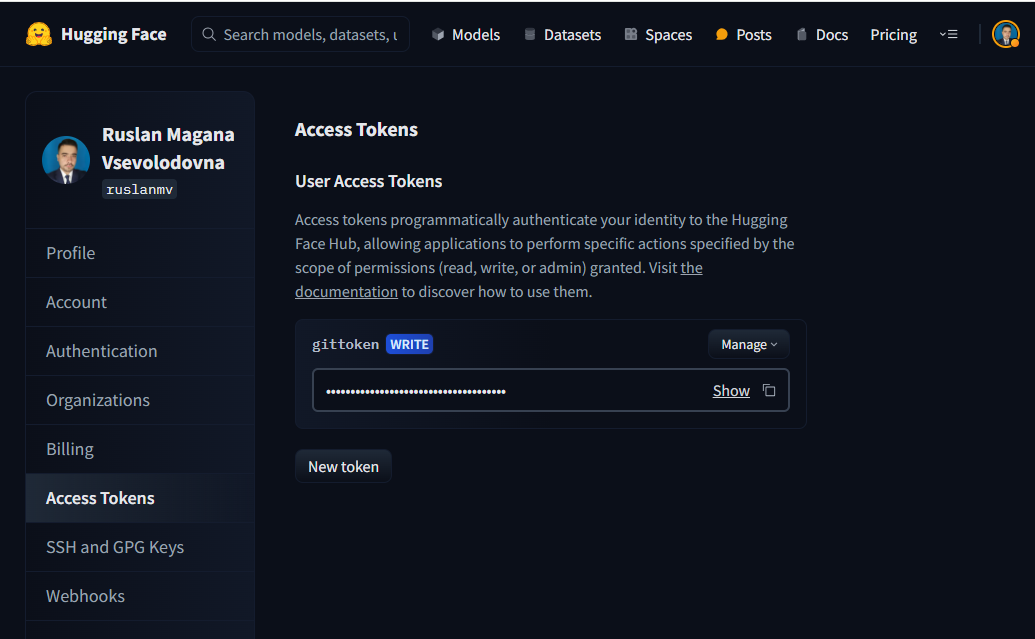Viewport: 1035px width, 639px height.
Task: Open Docs from the navbar
Action: click(x=822, y=34)
